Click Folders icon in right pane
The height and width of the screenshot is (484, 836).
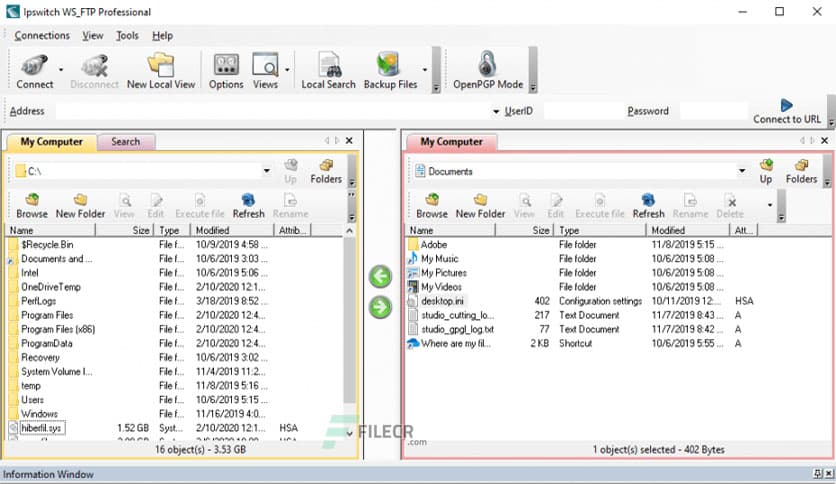click(x=801, y=171)
